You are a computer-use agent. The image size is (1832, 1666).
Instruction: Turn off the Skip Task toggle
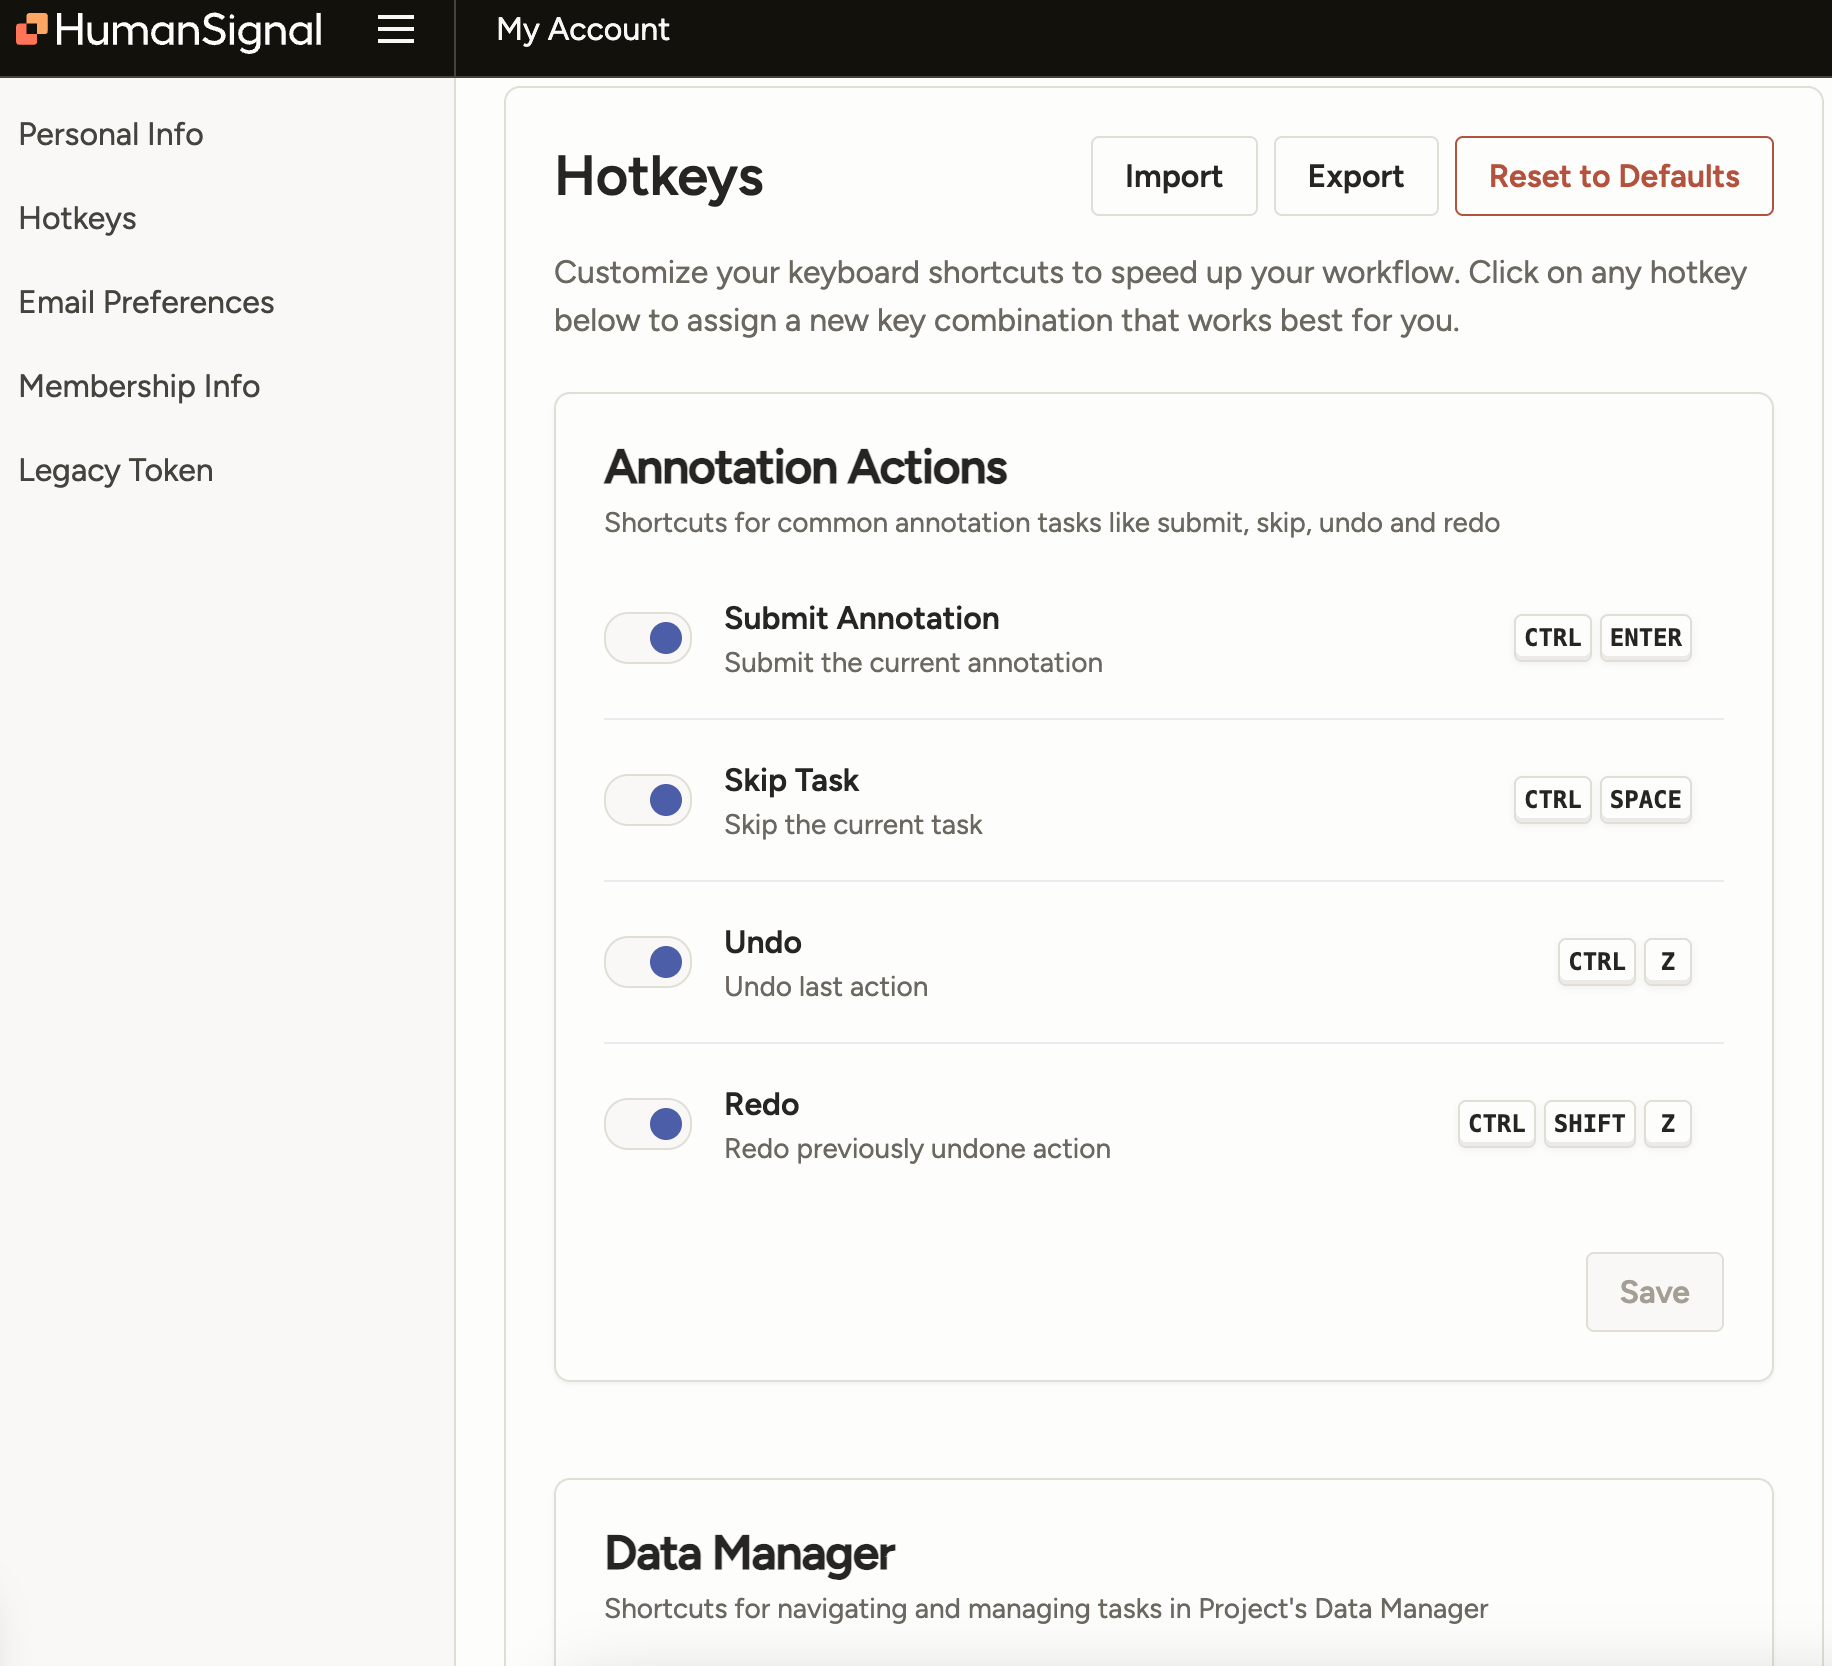point(648,800)
